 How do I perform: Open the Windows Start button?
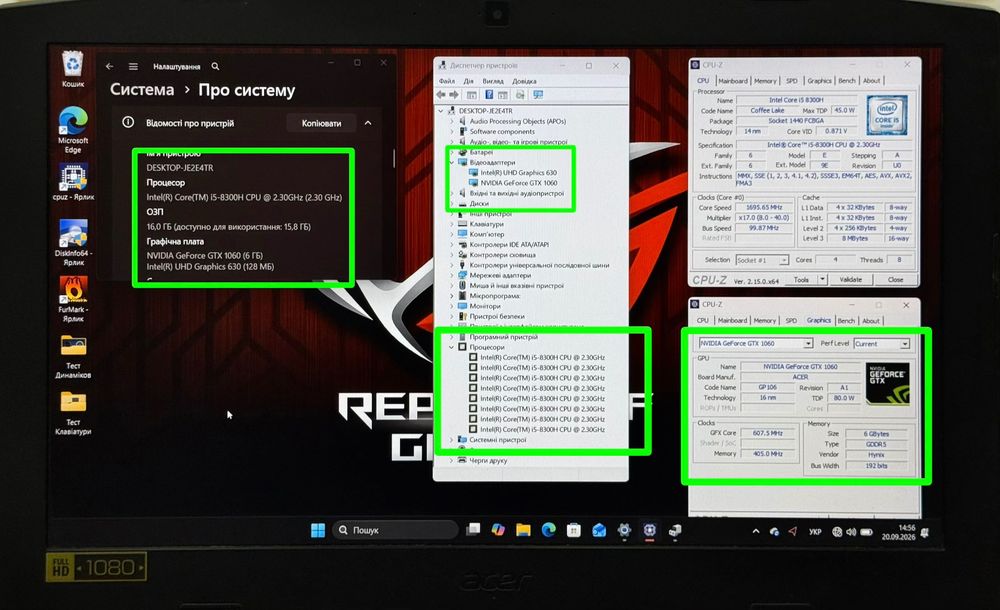[x=318, y=530]
